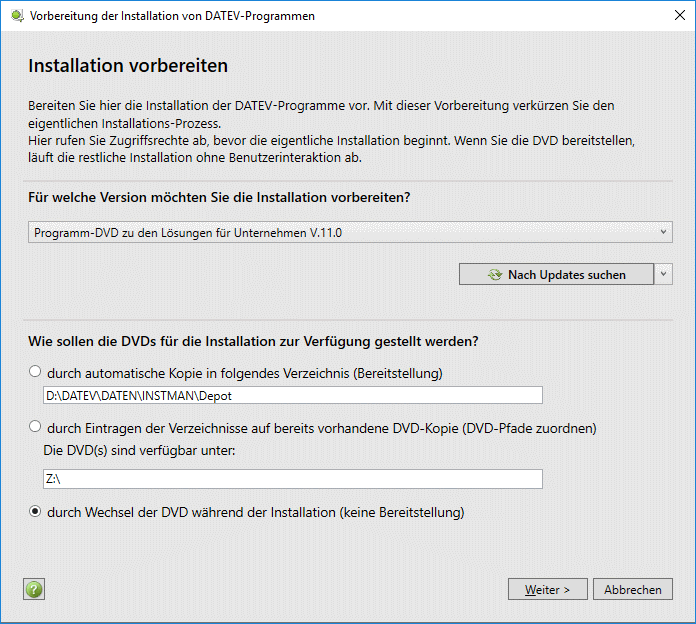Screen dimensions: 696x624
Task: Click Nach Updates suchen button
Action: tap(557, 274)
